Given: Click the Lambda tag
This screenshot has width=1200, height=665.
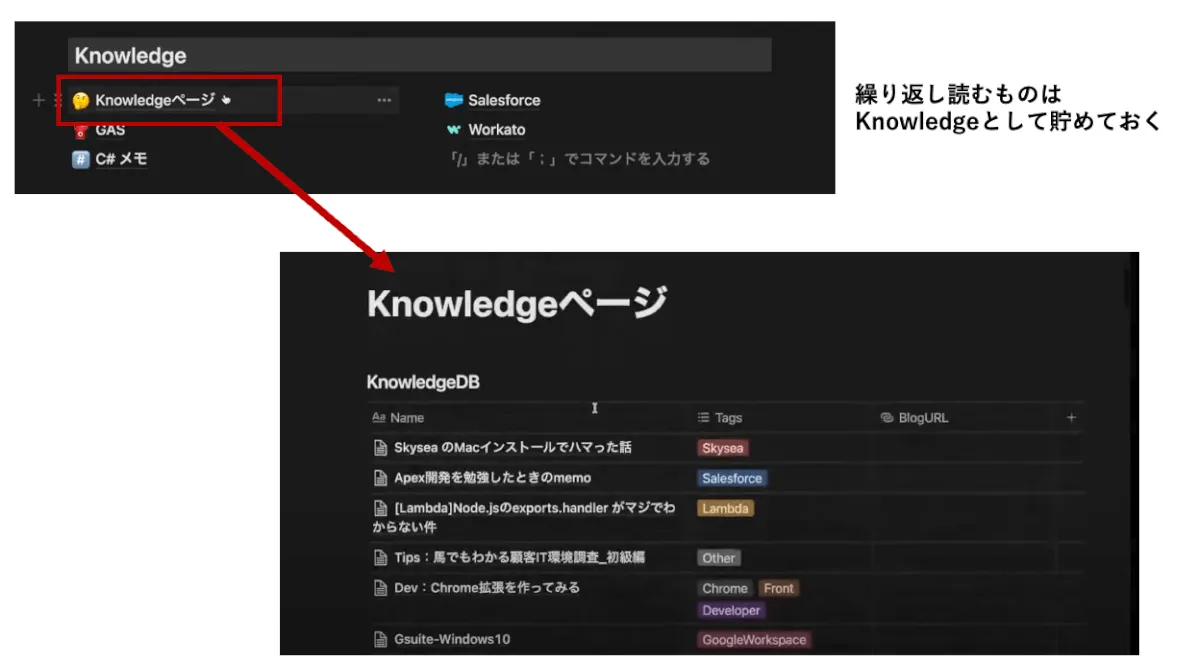Looking at the screenshot, I should (726, 508).
